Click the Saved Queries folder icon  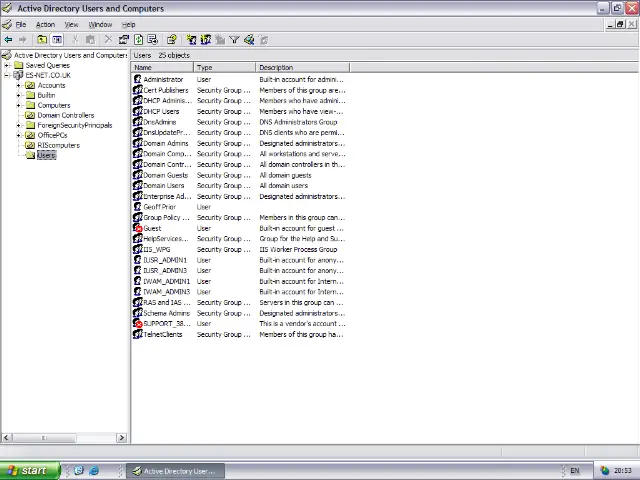pos(18,65)
